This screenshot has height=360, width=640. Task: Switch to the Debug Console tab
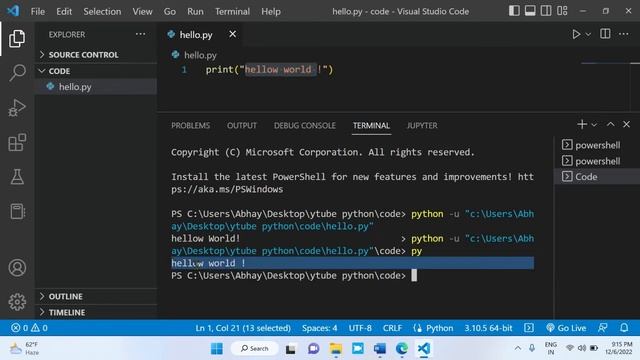304,126
